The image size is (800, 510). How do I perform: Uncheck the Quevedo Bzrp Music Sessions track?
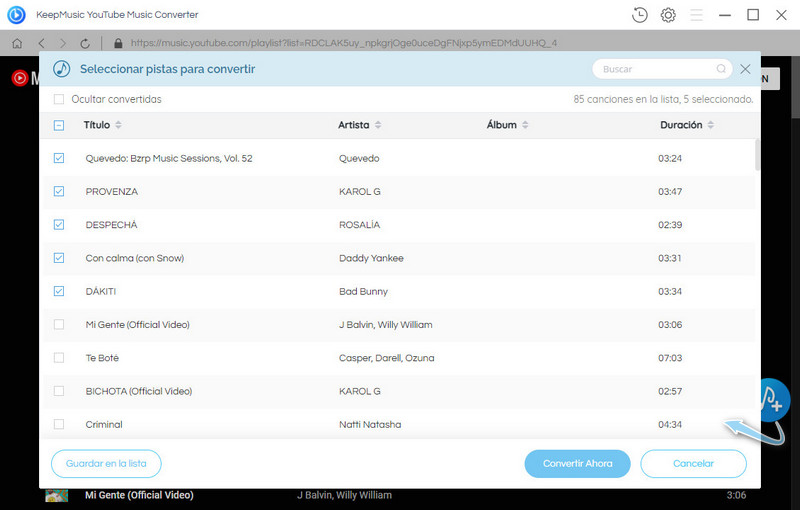(59, 158)
